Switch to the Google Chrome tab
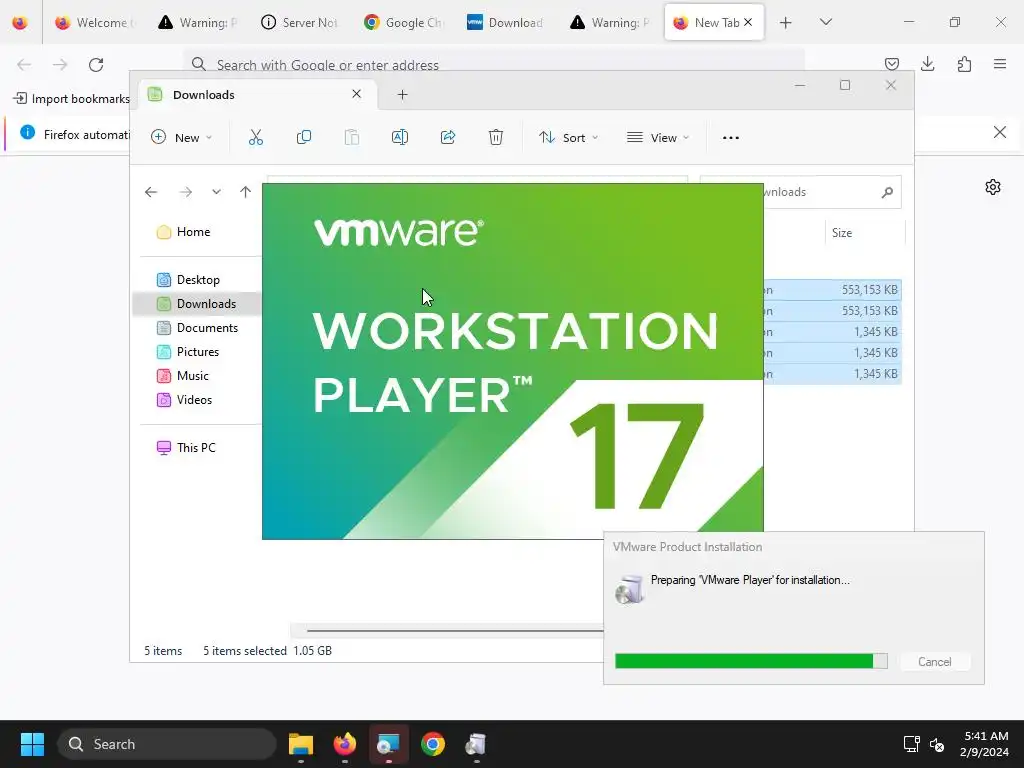This screenshot has width=1024, height=768. pos(403,22)
